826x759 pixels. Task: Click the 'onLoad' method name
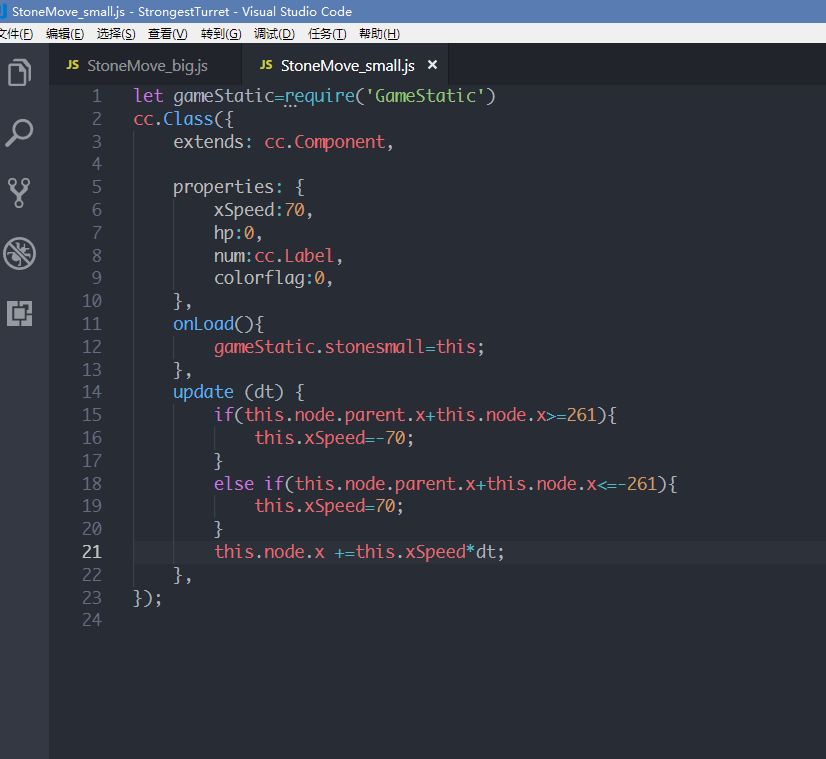tap(203, 323)
